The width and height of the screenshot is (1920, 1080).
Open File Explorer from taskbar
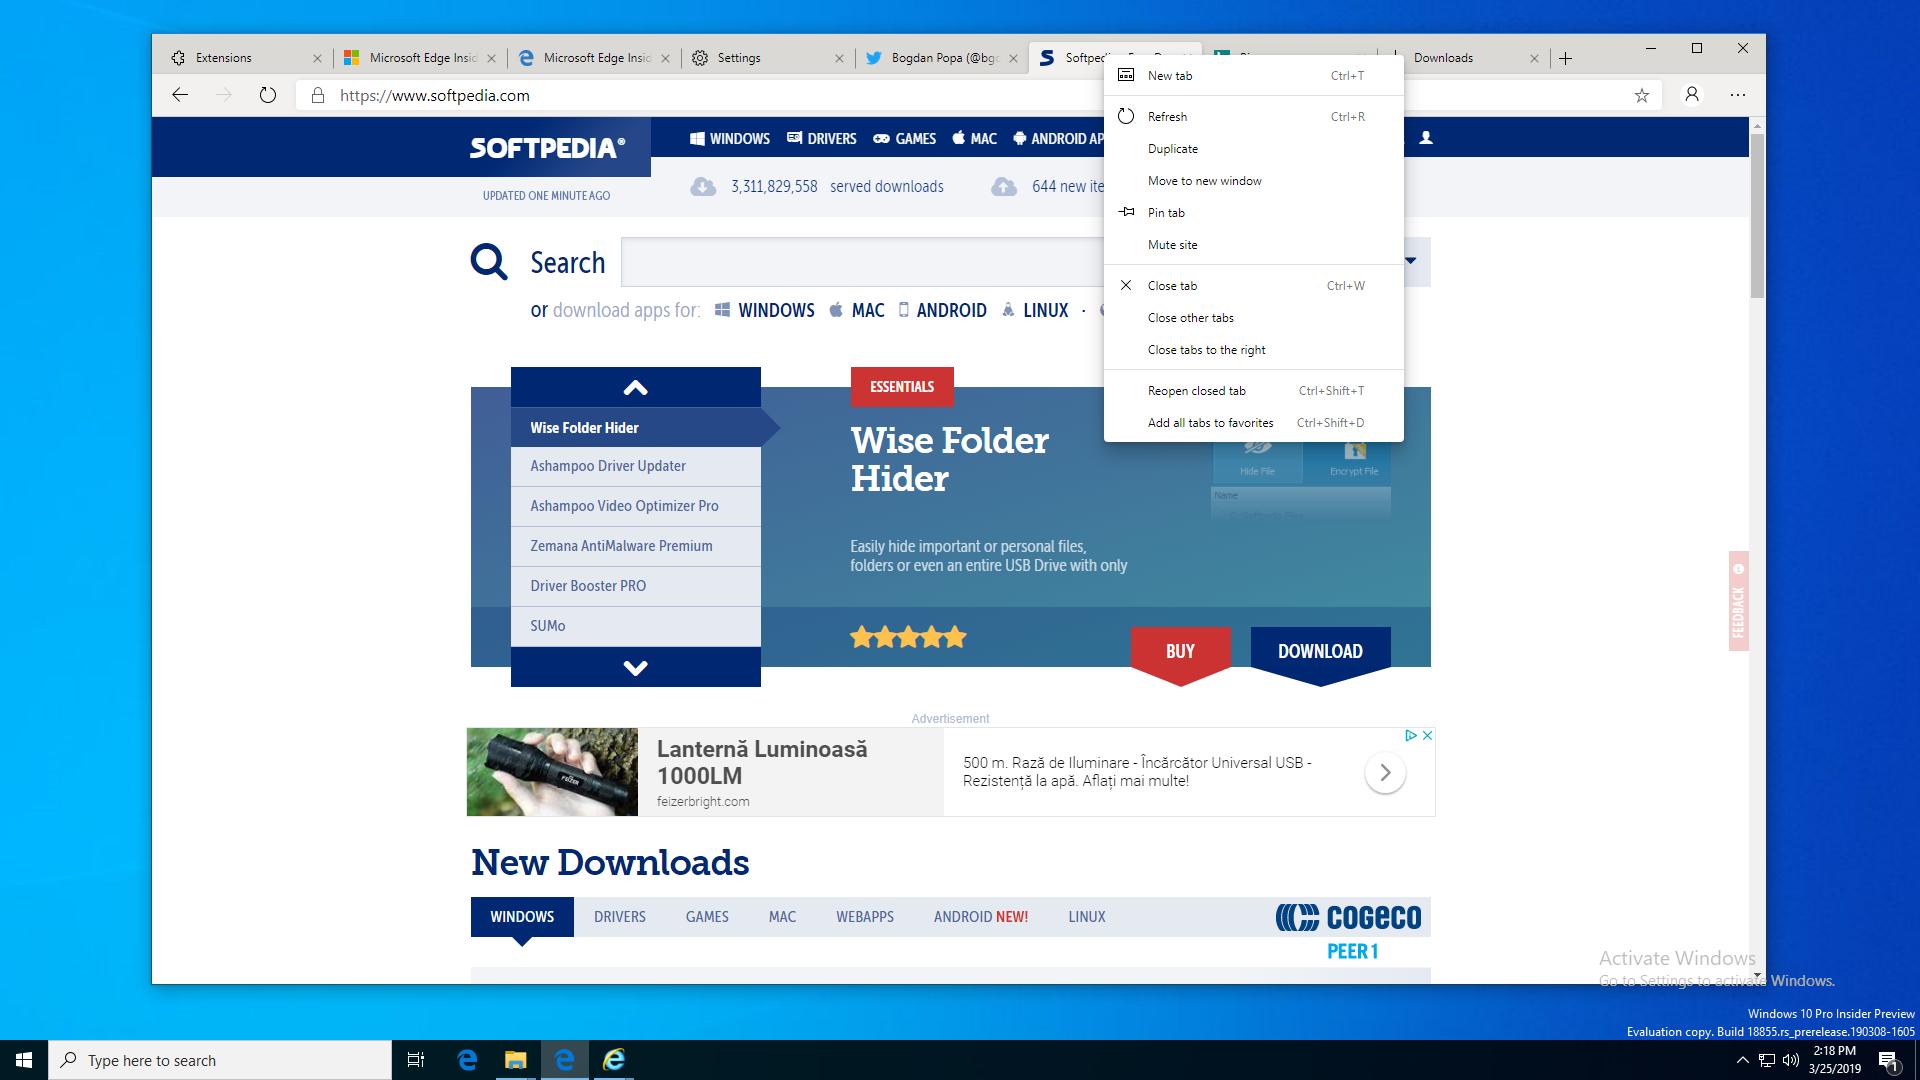(x=515, y=1060)
